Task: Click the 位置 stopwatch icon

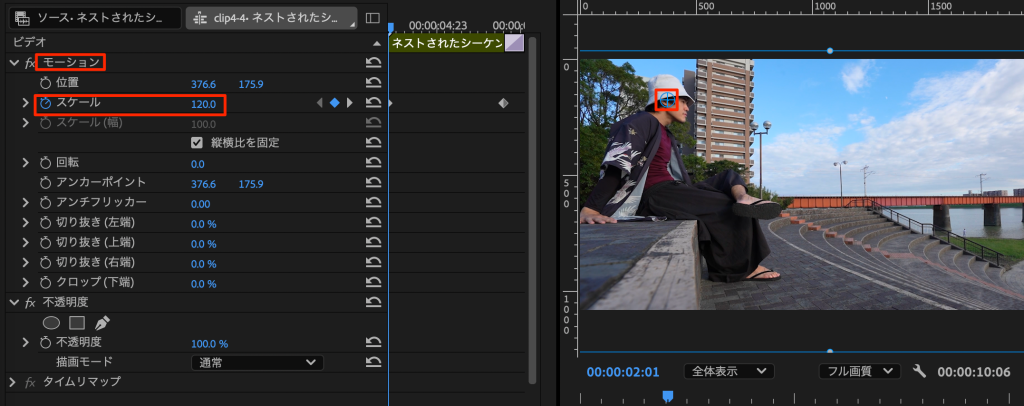Action: tap(45, 83)
